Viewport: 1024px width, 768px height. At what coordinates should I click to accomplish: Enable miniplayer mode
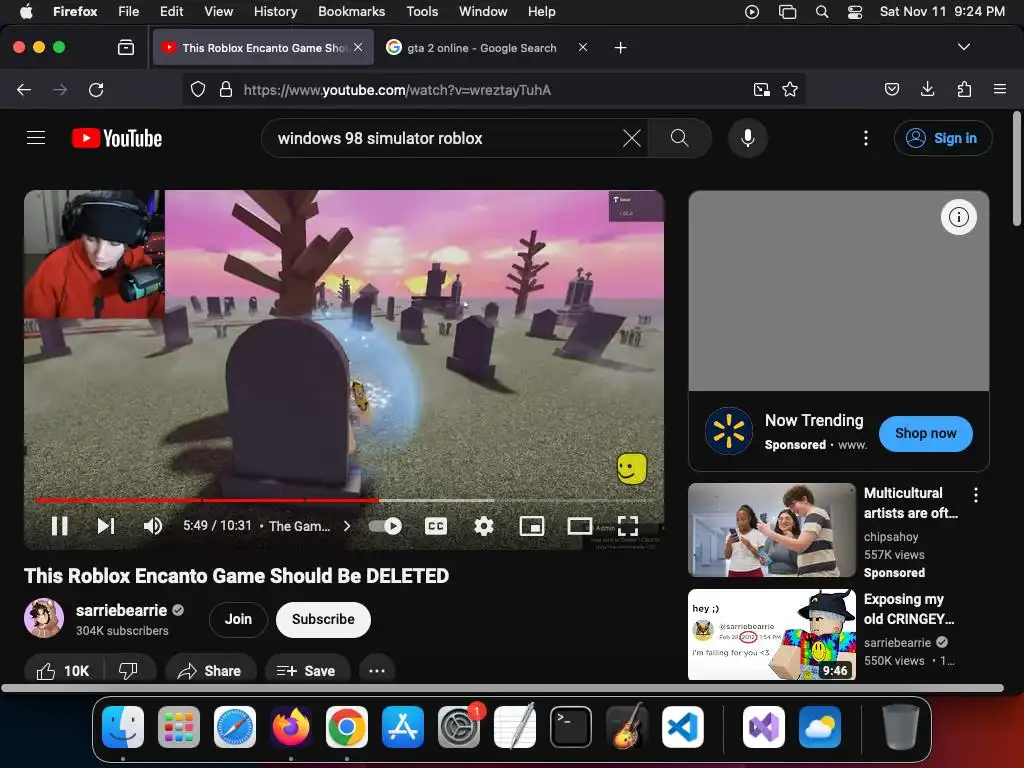532,526
